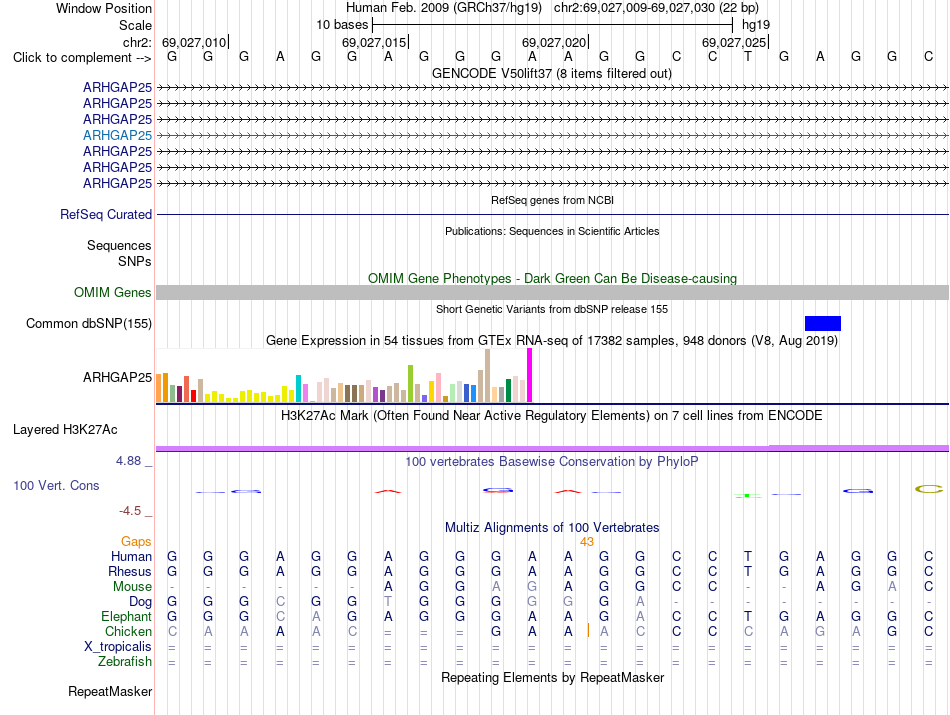This screenshot has width=950, height=715.
Task: Click the green GTEx expression bar
Action: click(x=508, y=390)
